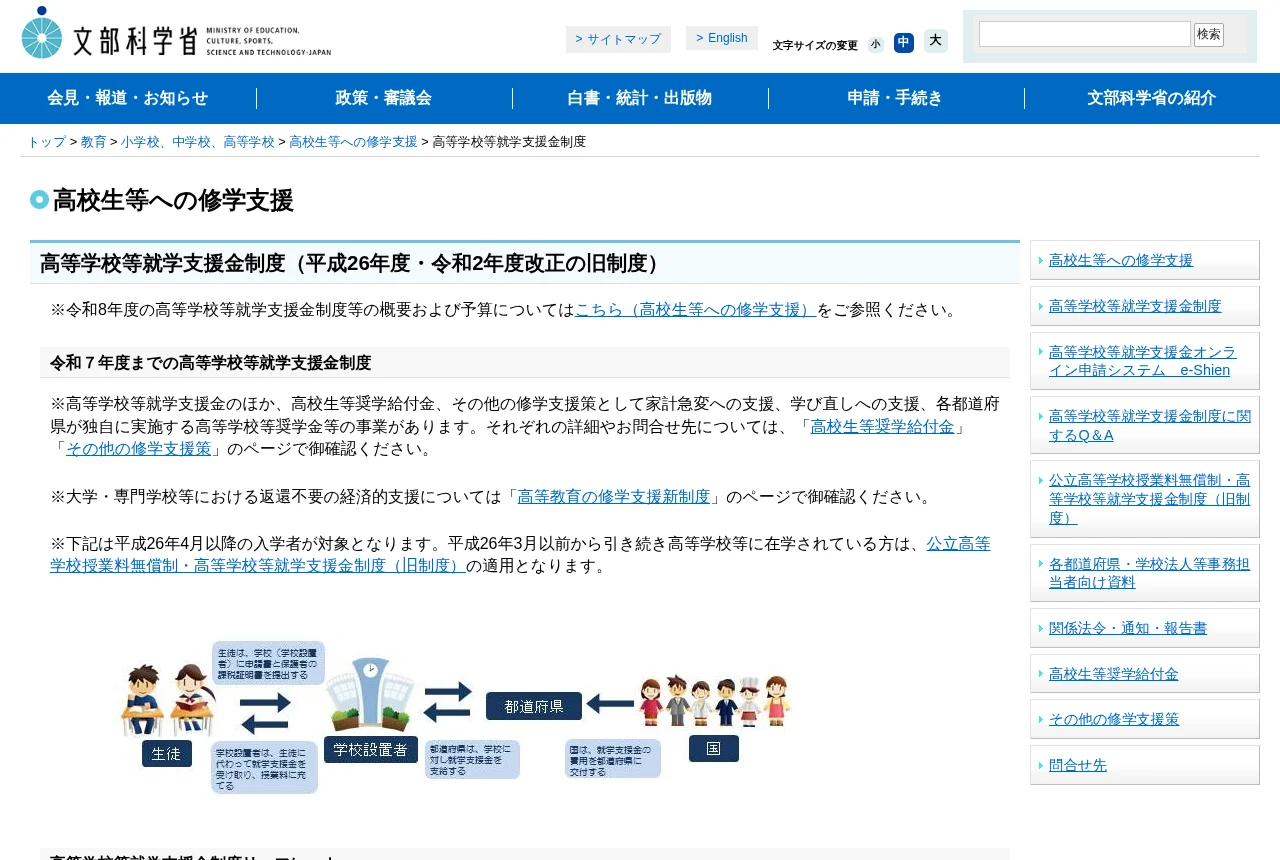Open sidebar item その他の修学支援策
The image size is (1280, 860).
[1145, 719]
